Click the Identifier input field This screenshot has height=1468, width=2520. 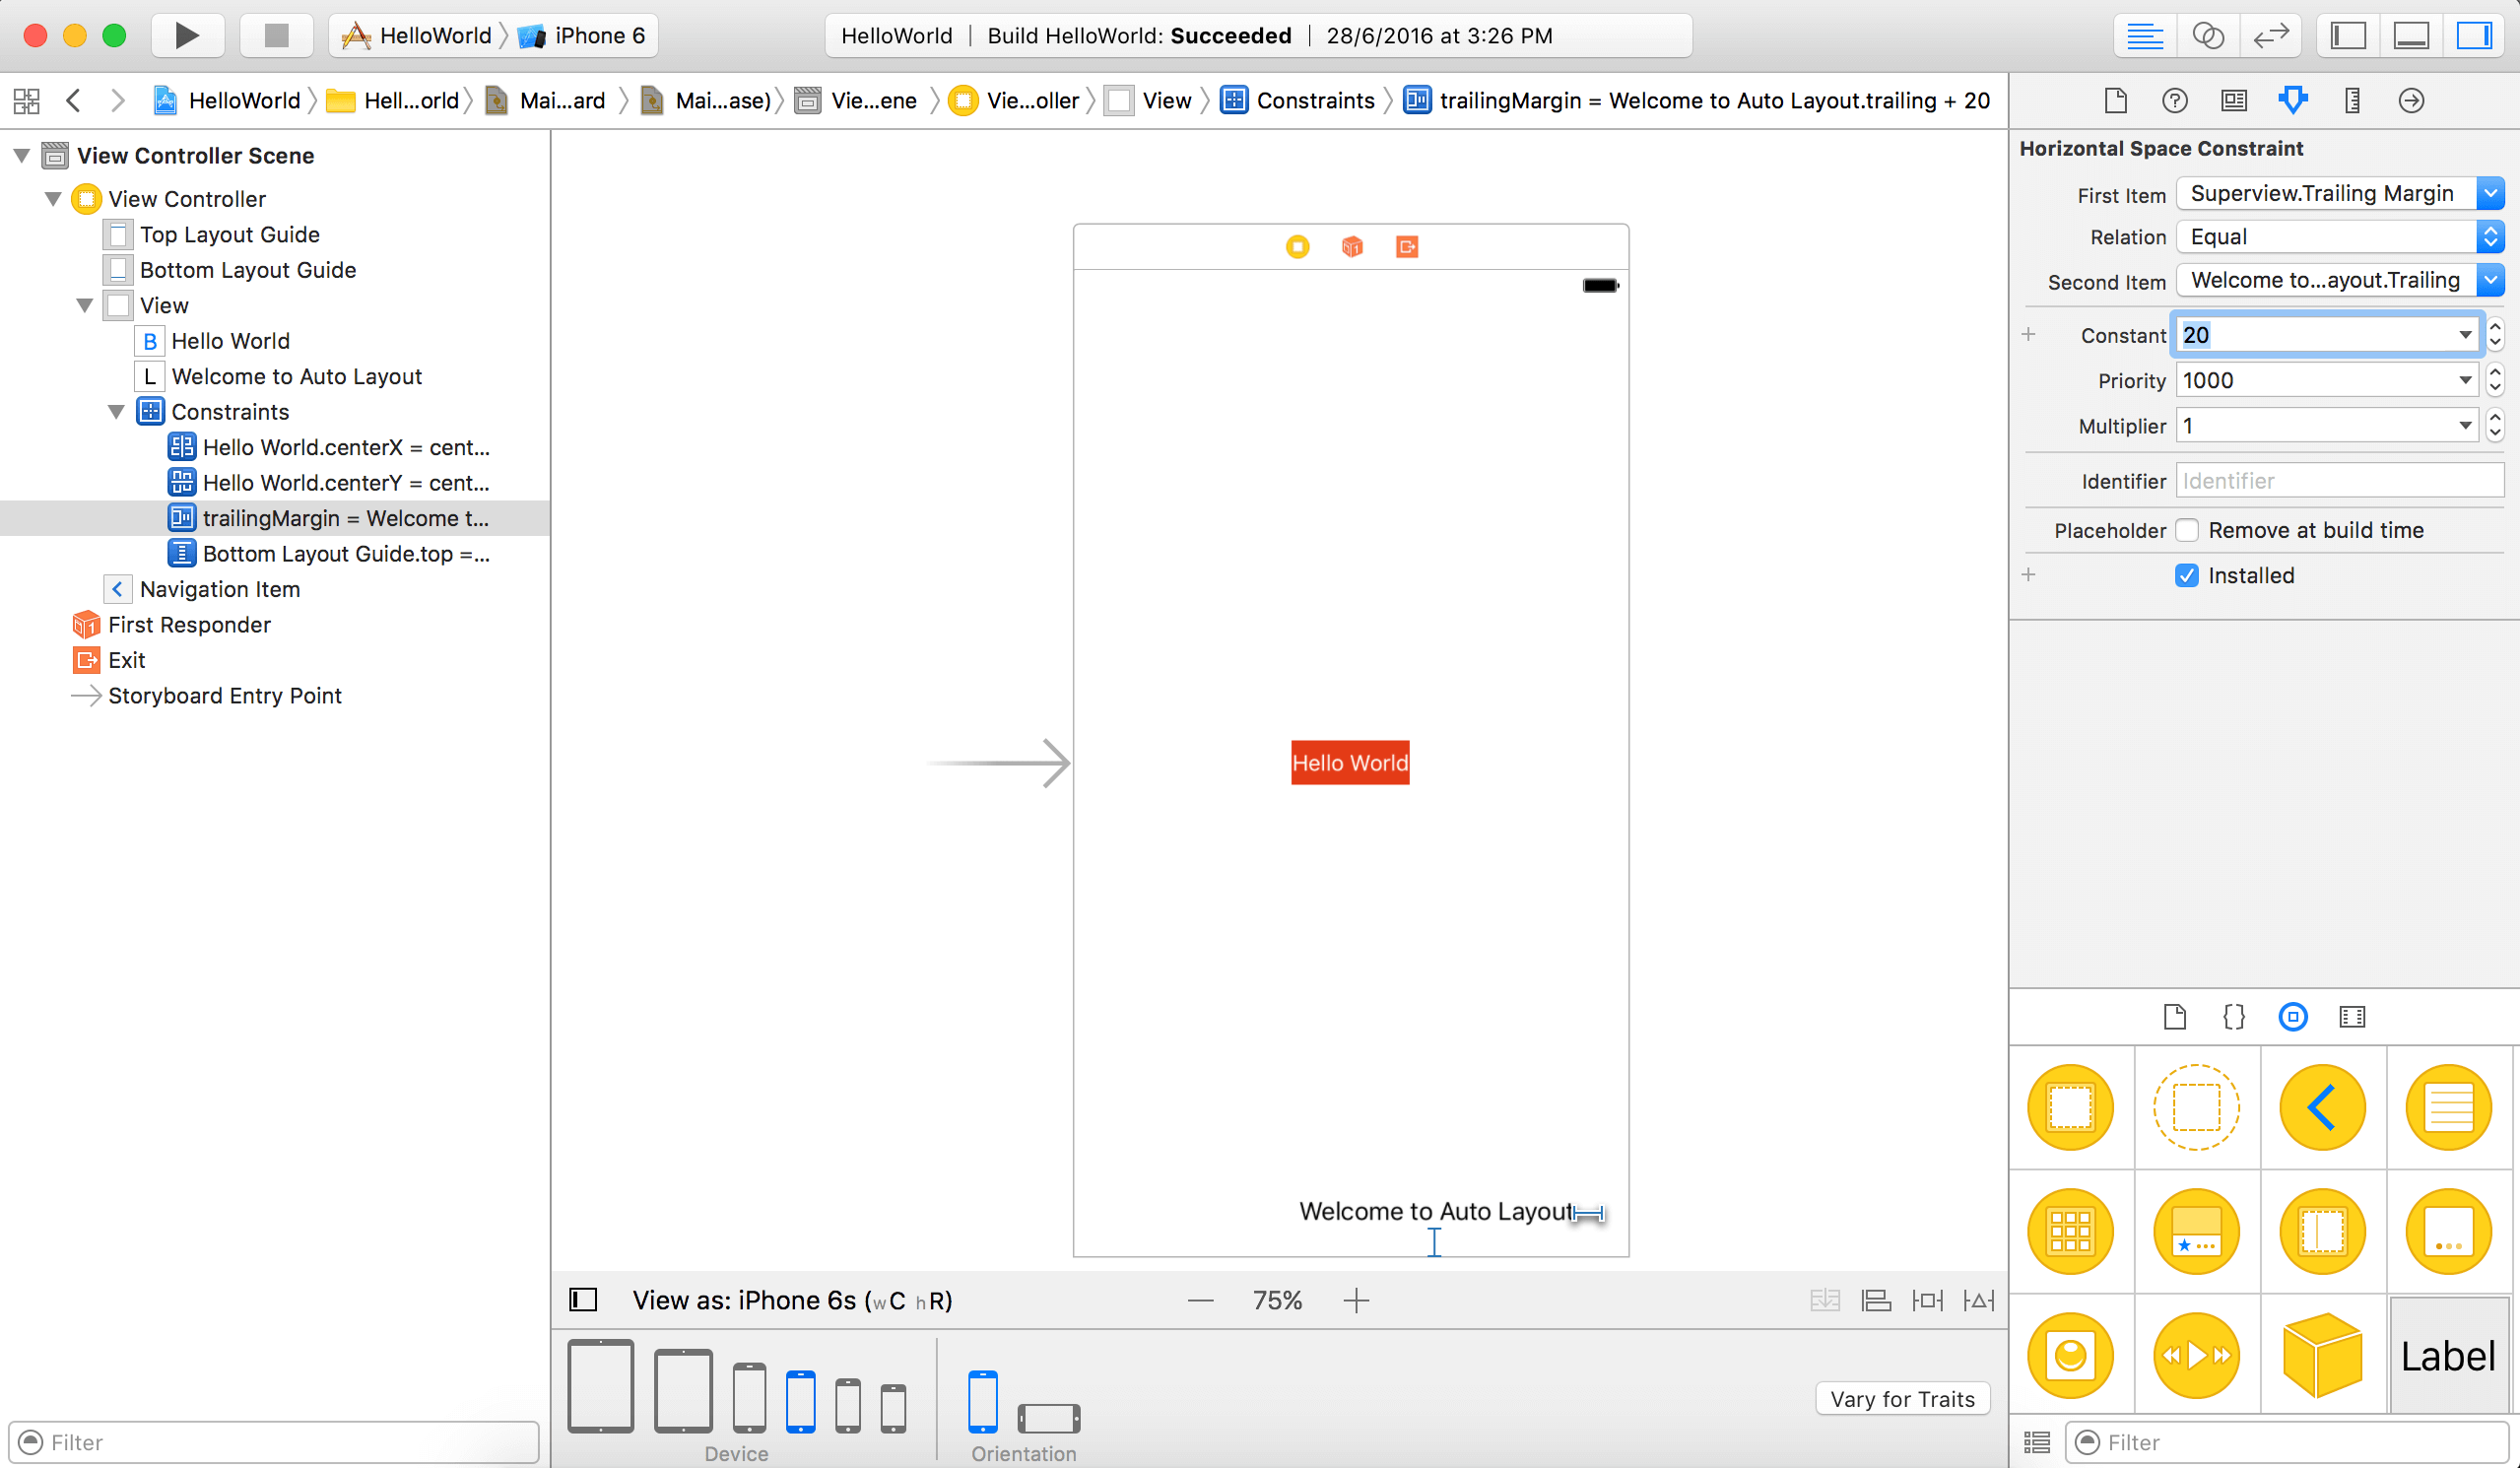tap(2339, 481)
